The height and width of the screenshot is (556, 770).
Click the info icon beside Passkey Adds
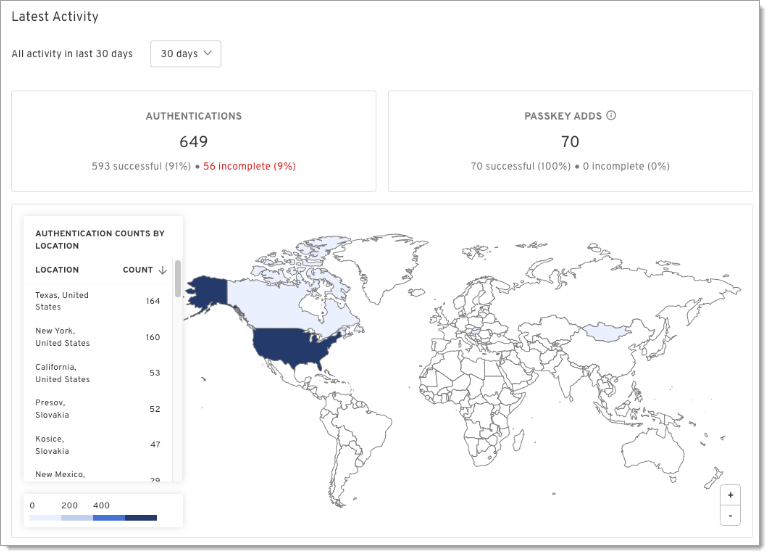click(611, 115)
